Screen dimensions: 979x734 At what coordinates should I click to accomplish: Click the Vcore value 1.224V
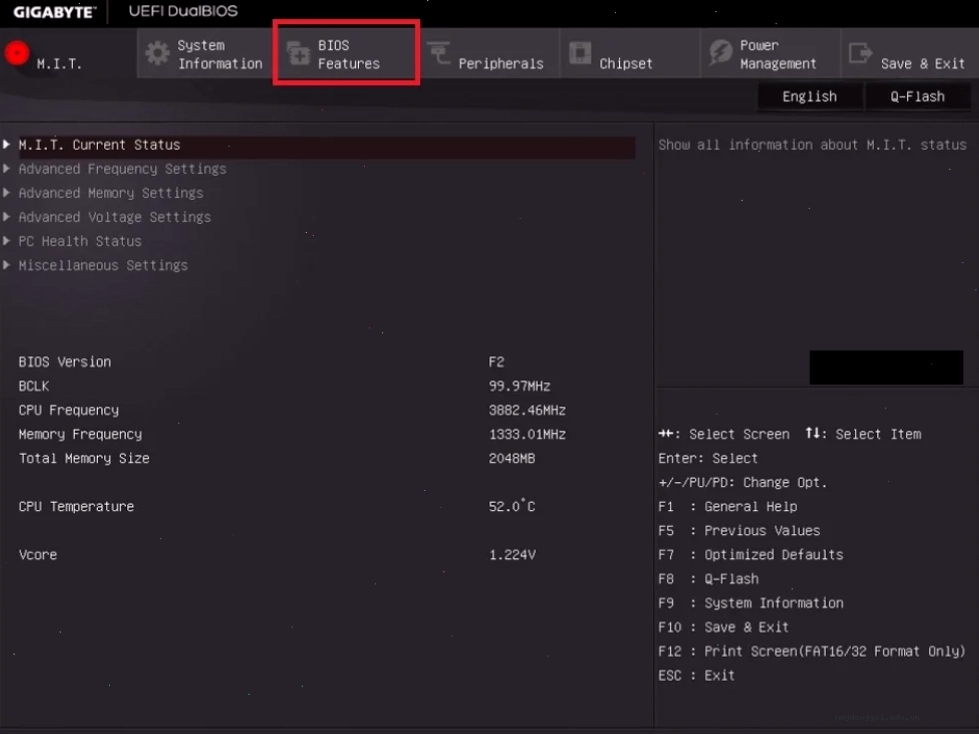512,555
